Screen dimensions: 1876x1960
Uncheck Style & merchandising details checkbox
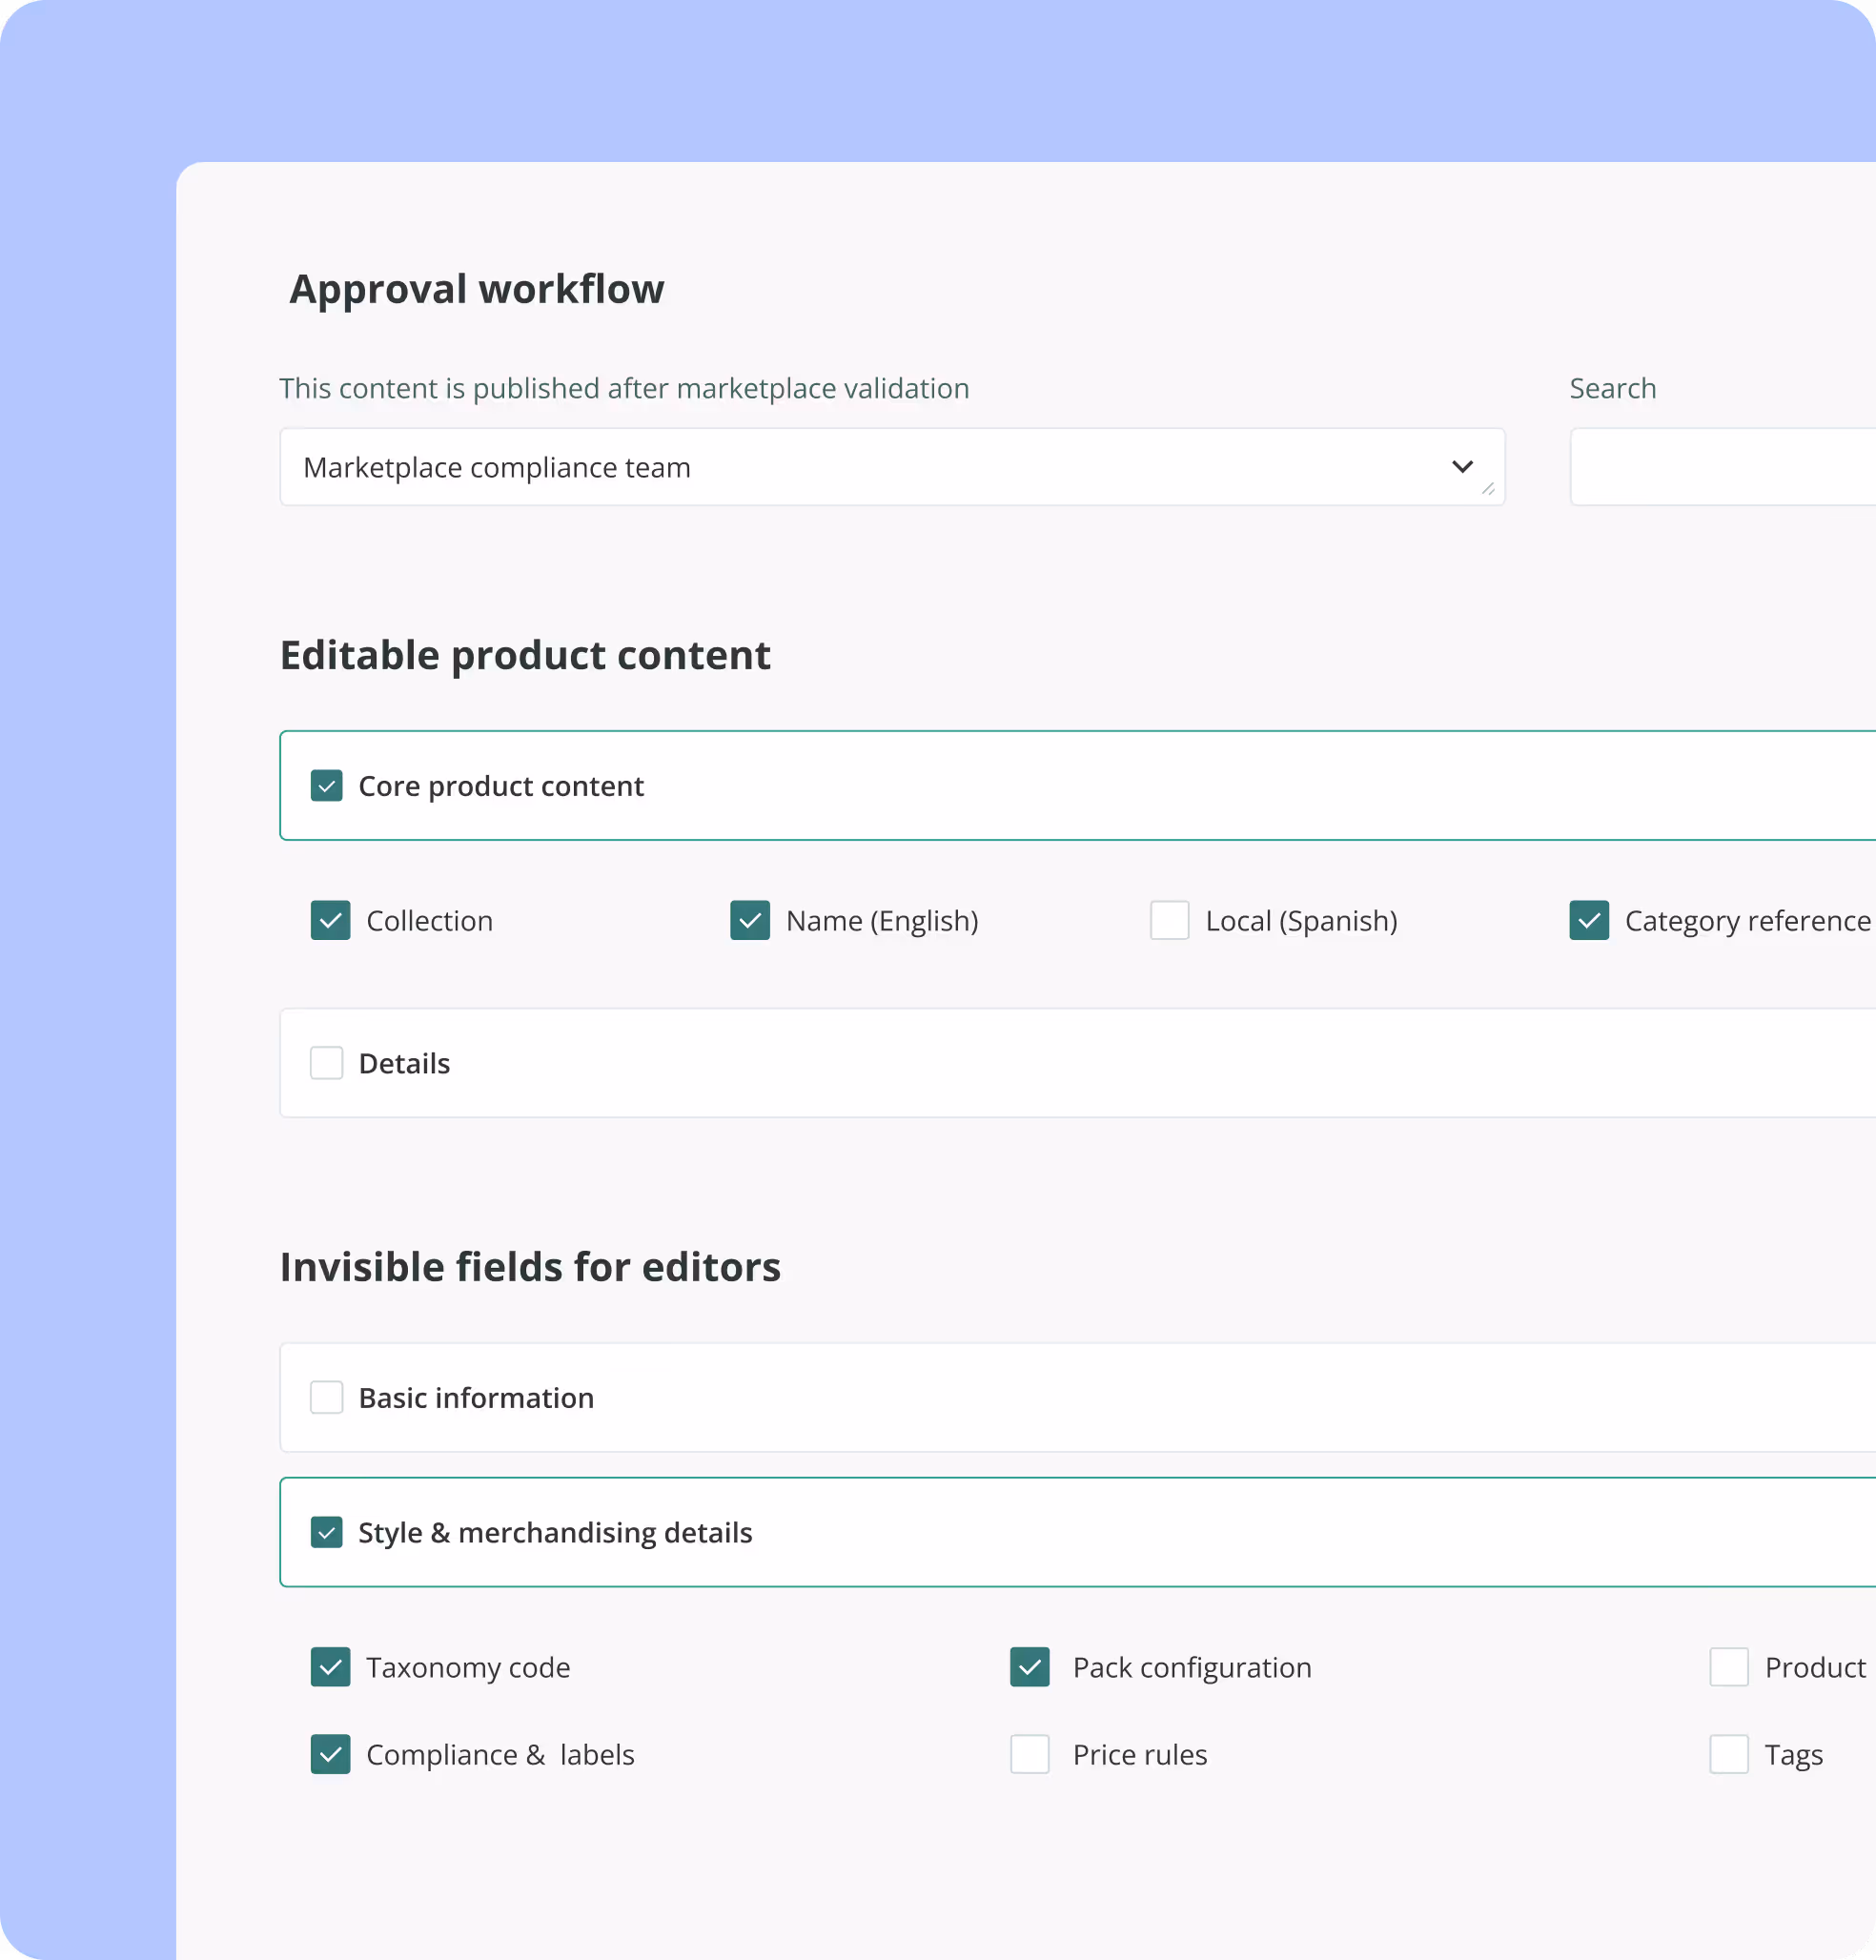326,1532
